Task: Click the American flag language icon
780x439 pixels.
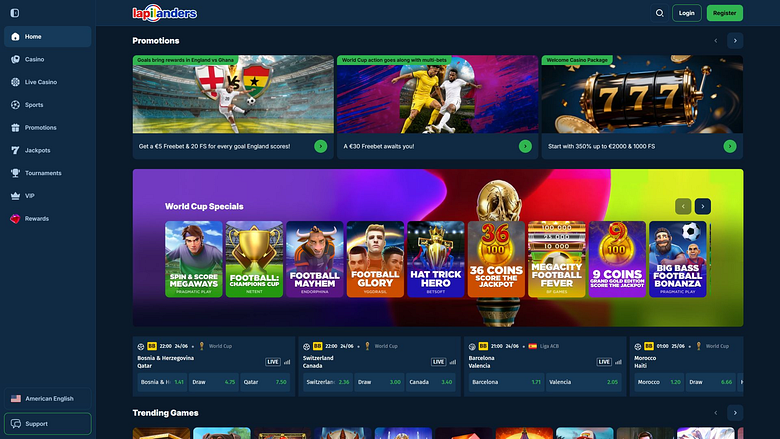Action: coord(16,399)
